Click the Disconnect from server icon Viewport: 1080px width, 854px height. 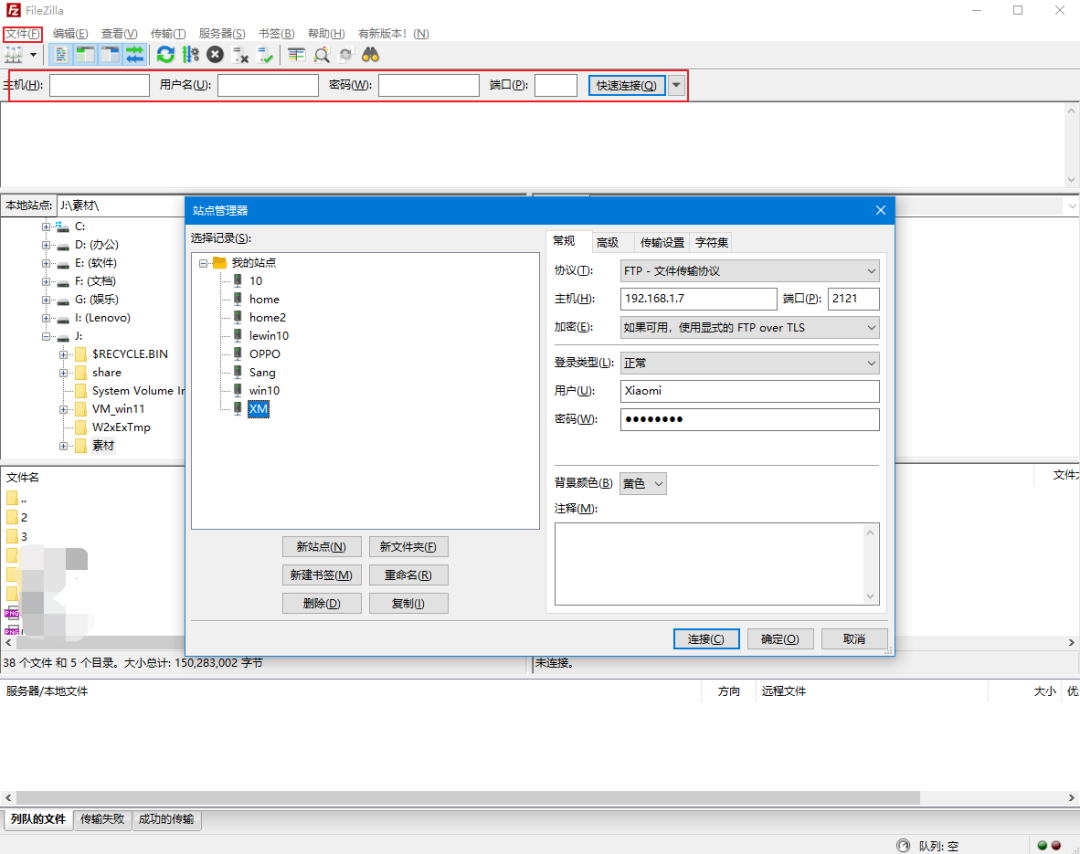click(240, 54)
